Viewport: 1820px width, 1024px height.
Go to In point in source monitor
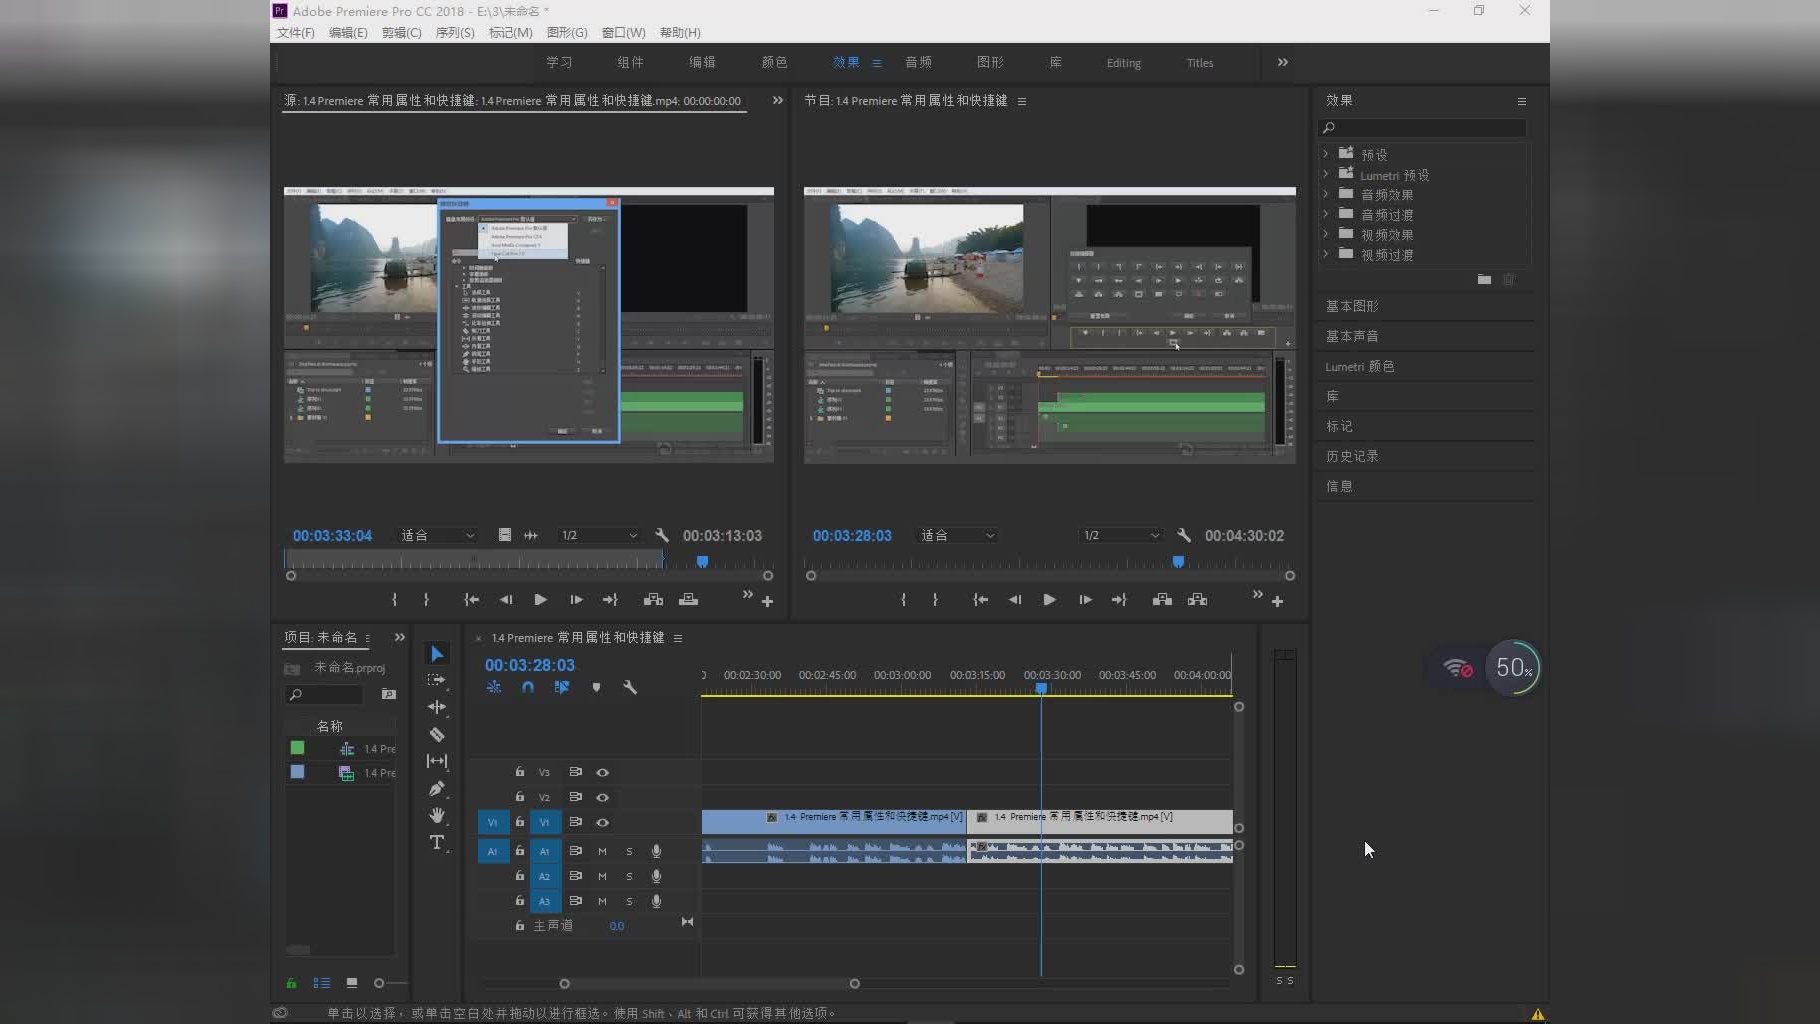[x=471, y=600]
